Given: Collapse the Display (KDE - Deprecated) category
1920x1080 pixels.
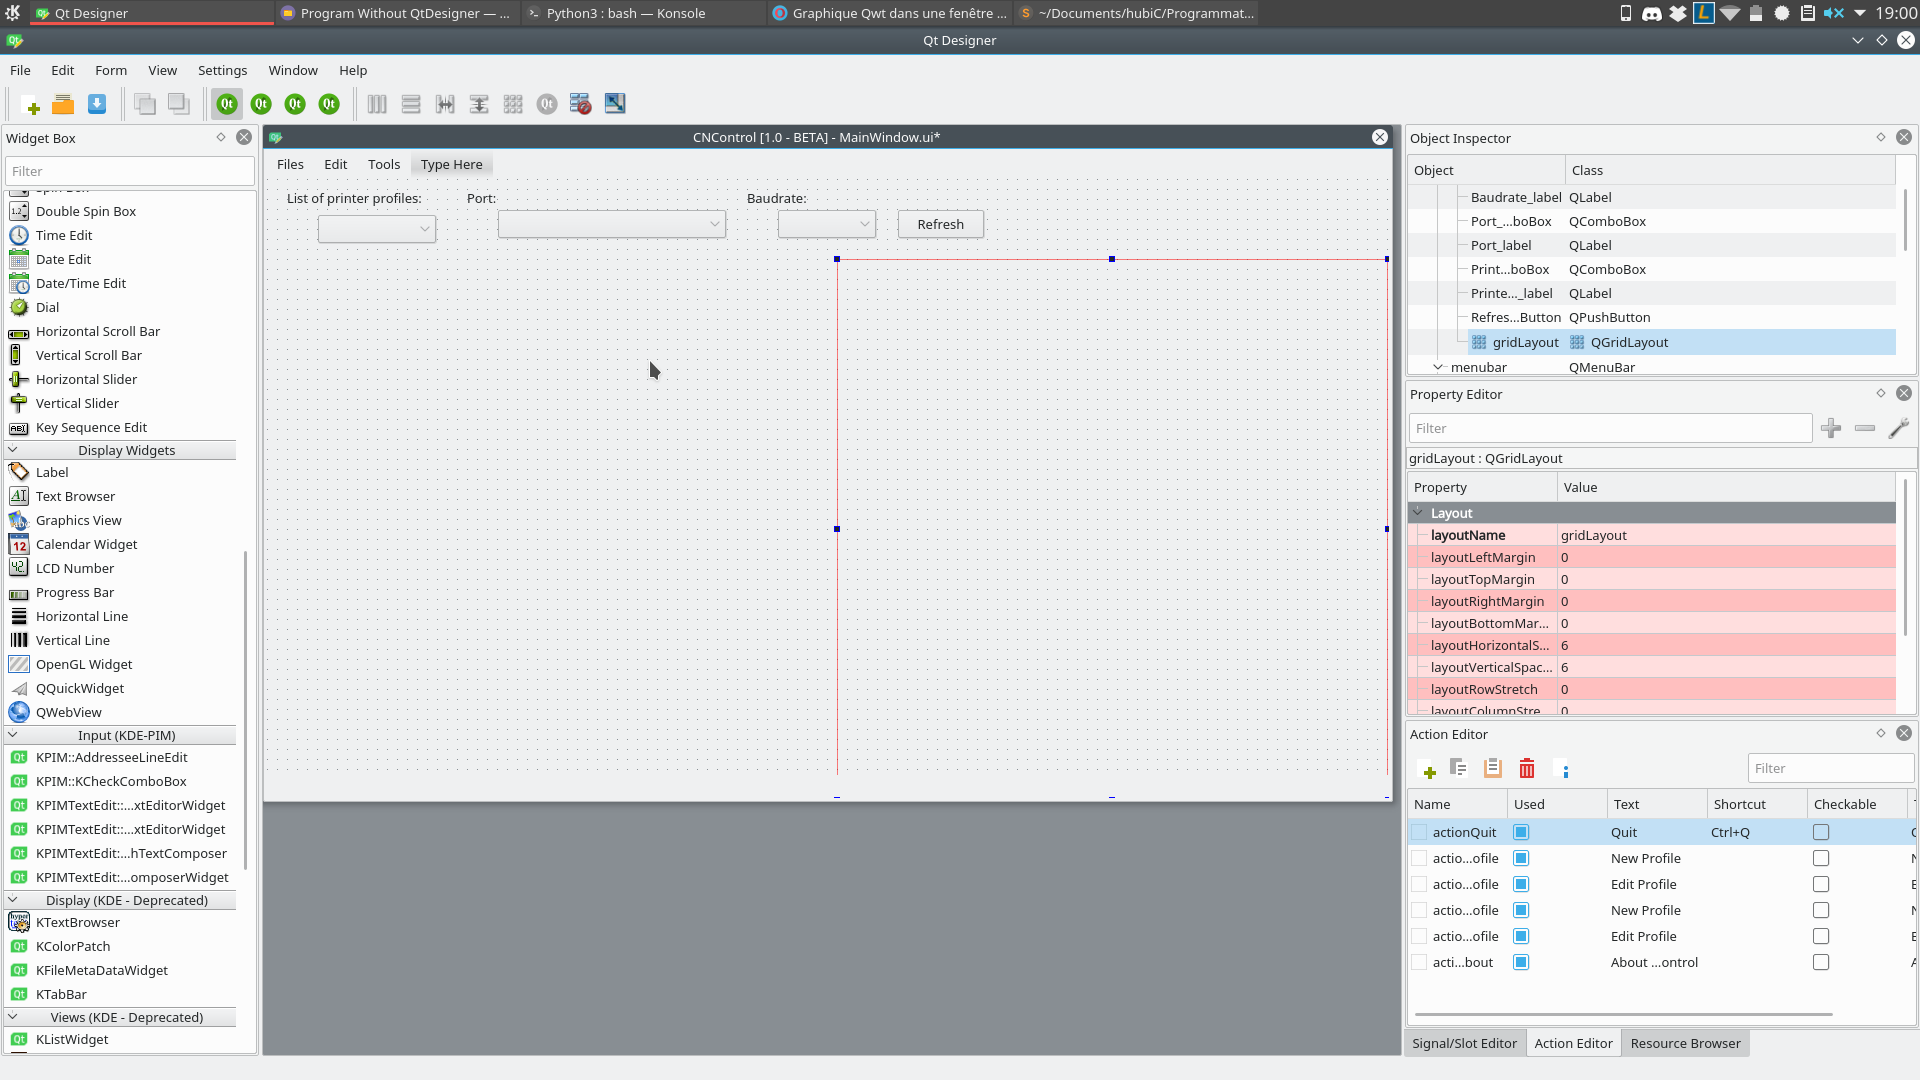Looking at the screenshot, I should click(x=13, y=900).
